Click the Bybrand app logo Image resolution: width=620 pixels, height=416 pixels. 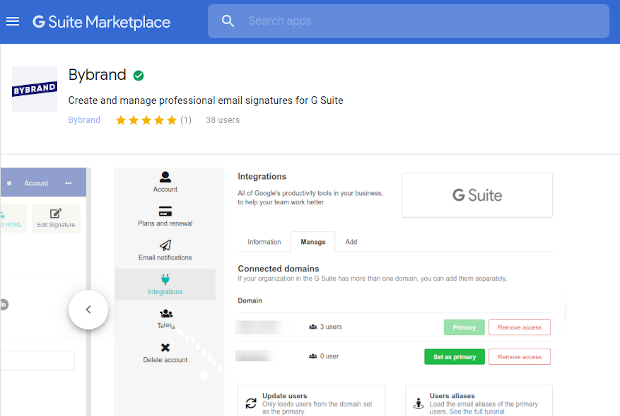click(34, 89)
